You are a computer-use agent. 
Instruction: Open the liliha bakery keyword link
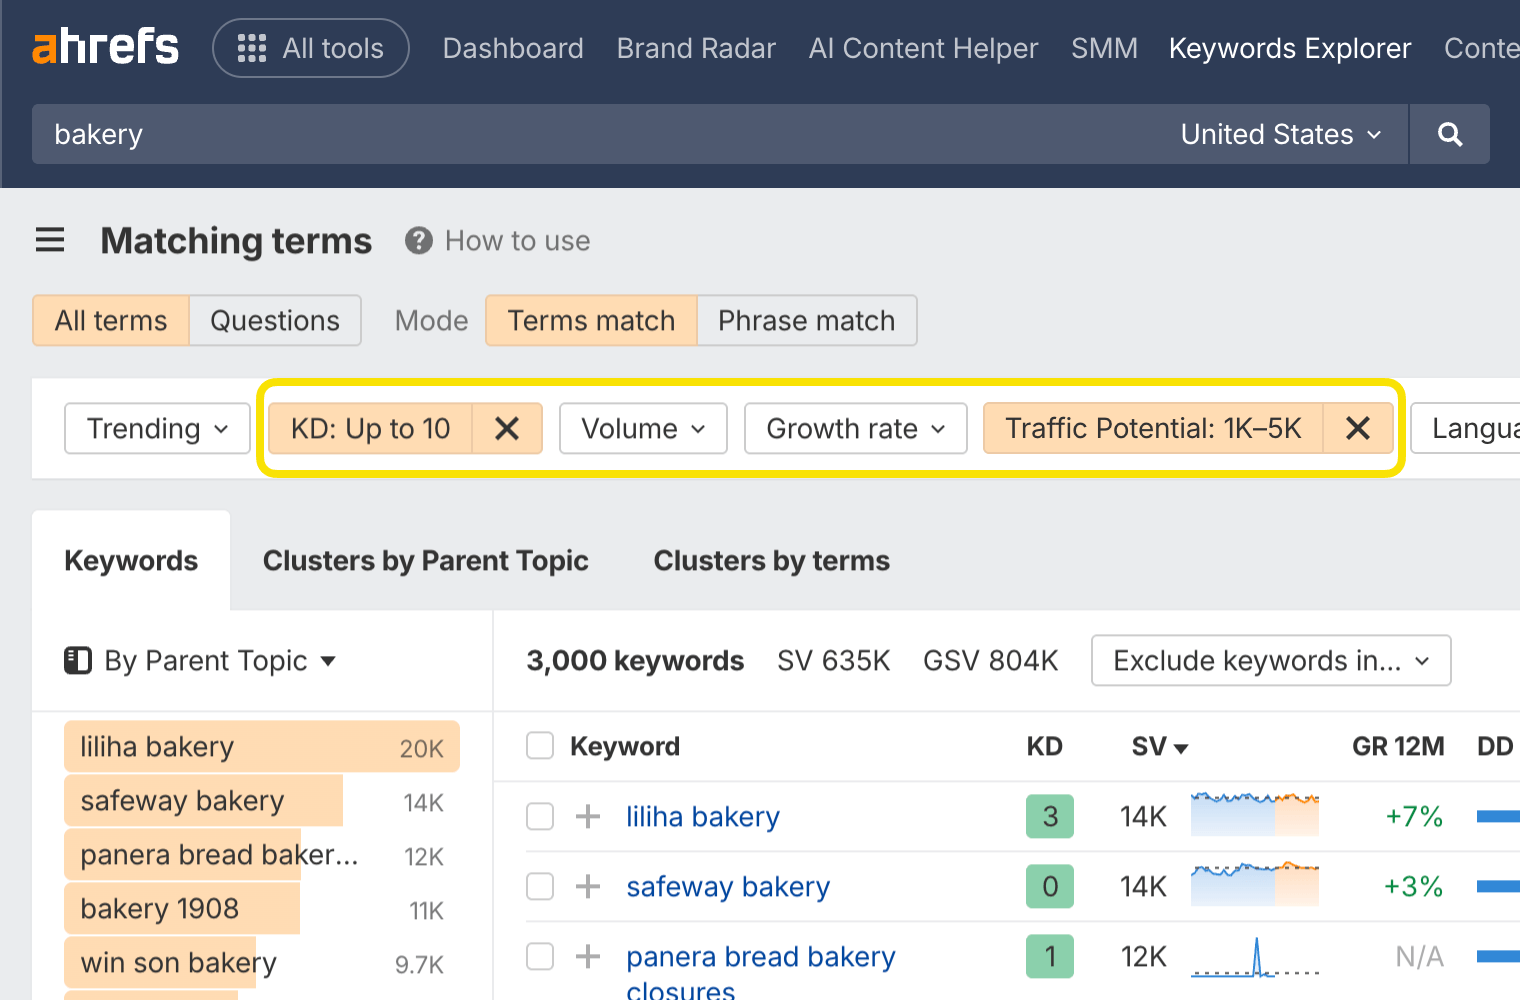pos(702,816)
